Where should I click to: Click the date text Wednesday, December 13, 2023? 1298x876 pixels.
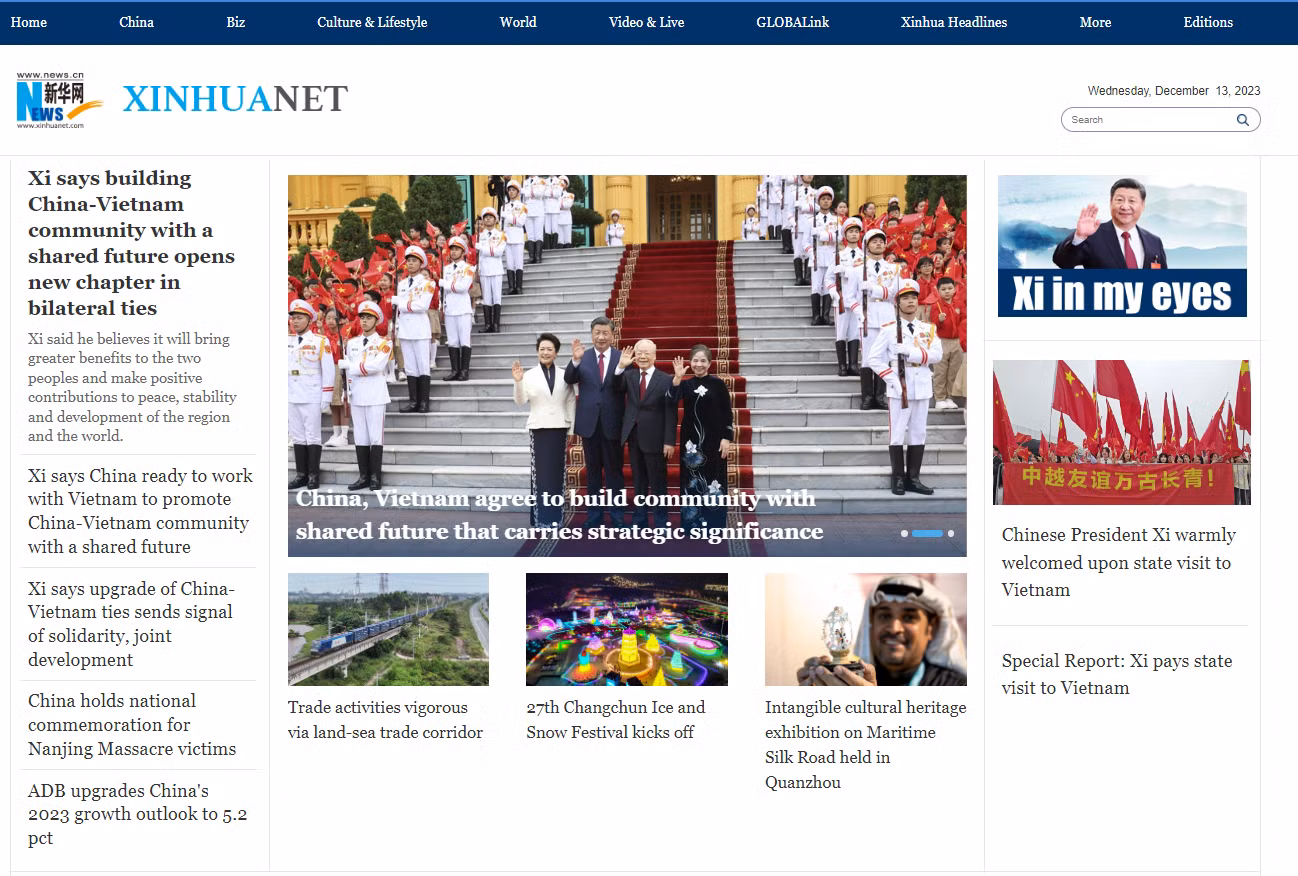tap(1174, 91)
